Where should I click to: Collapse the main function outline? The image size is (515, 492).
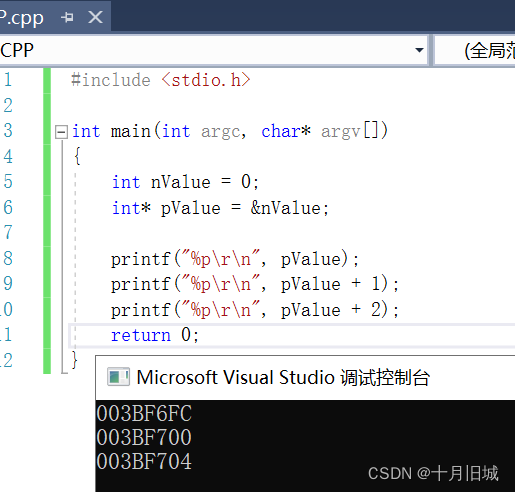61,132
